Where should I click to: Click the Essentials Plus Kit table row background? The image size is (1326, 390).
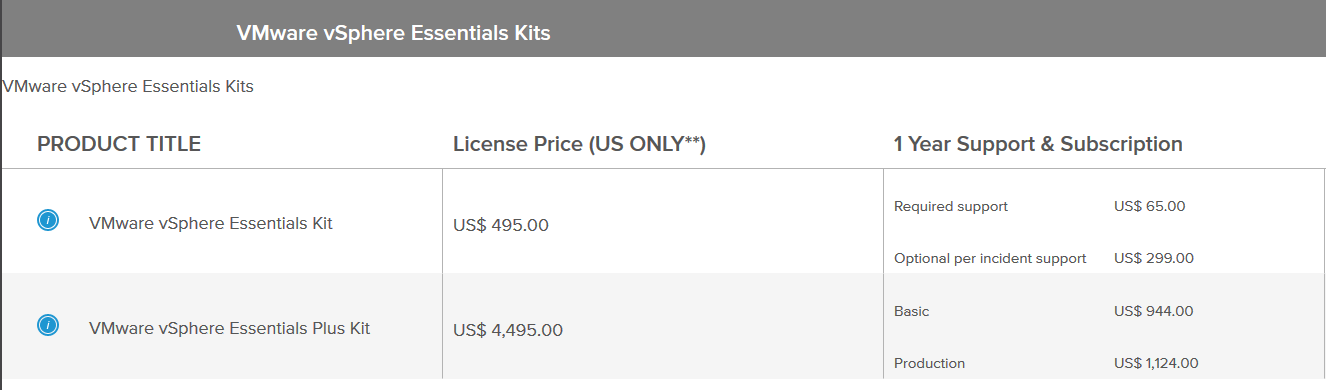click(664, 326)
